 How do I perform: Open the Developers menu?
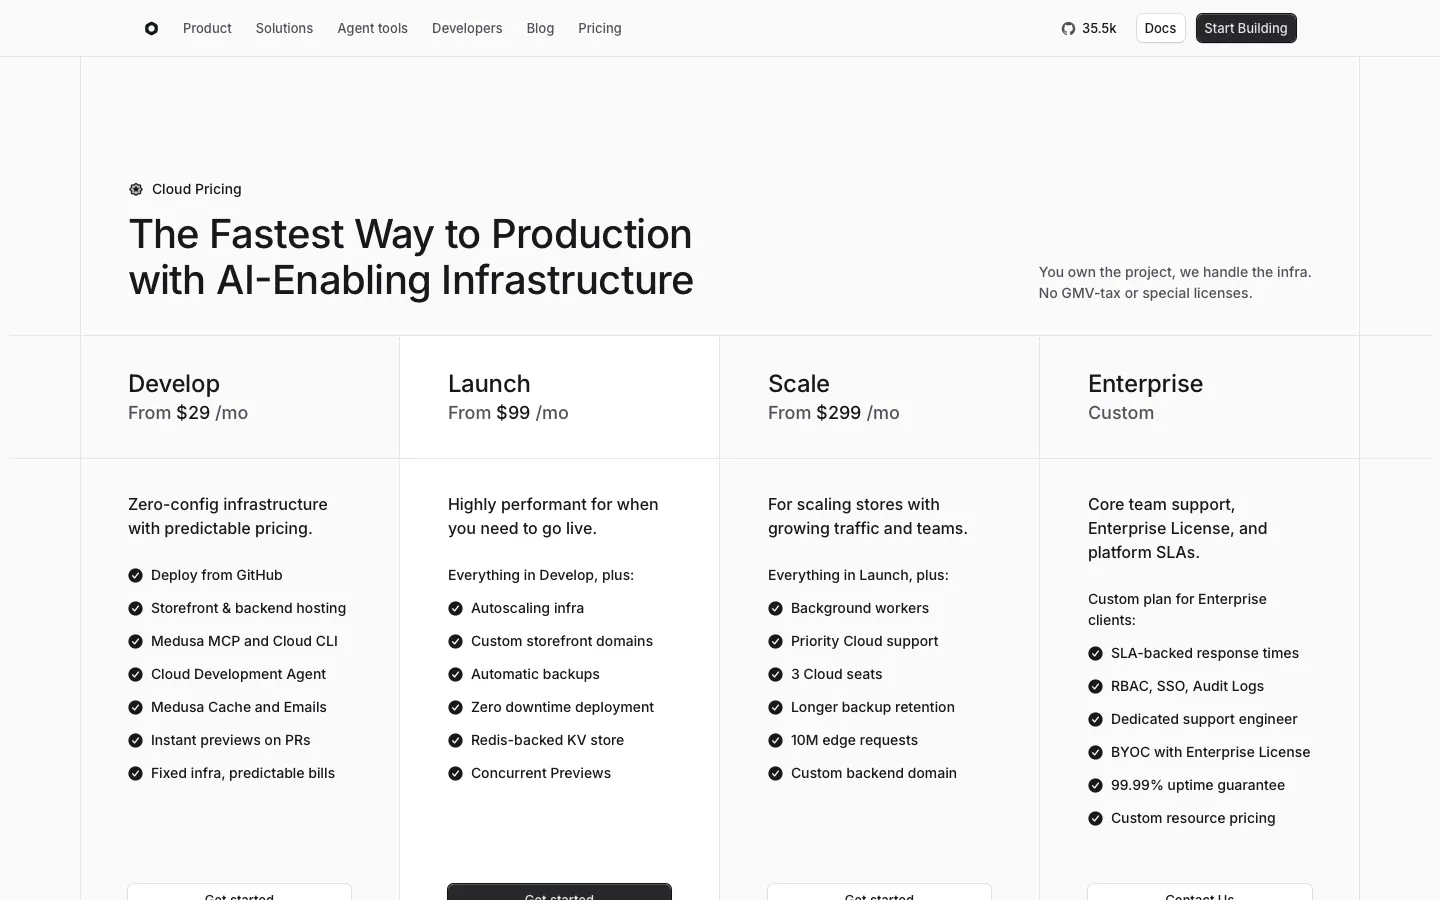467,28
